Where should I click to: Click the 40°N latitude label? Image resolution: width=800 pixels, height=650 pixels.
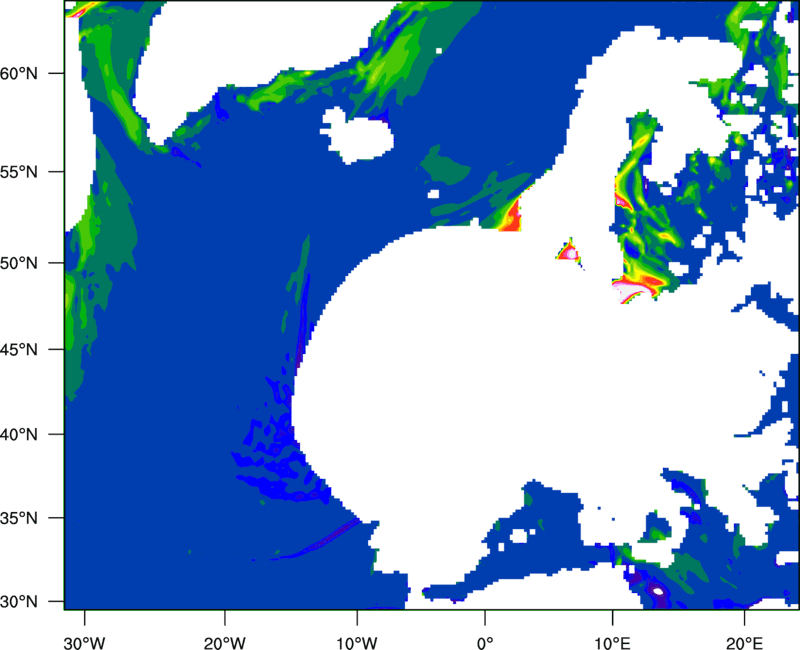coord(19,435)
